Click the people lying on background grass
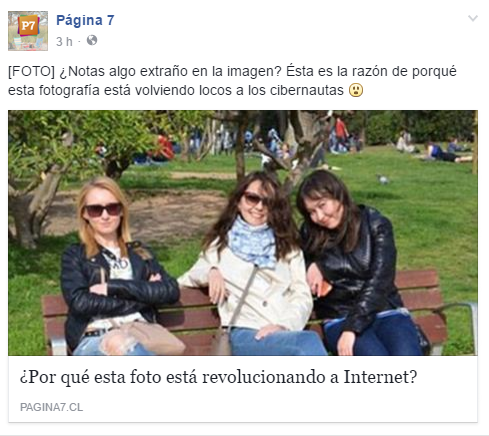This screenshot has width=489, height=436. tap(445, 153)
